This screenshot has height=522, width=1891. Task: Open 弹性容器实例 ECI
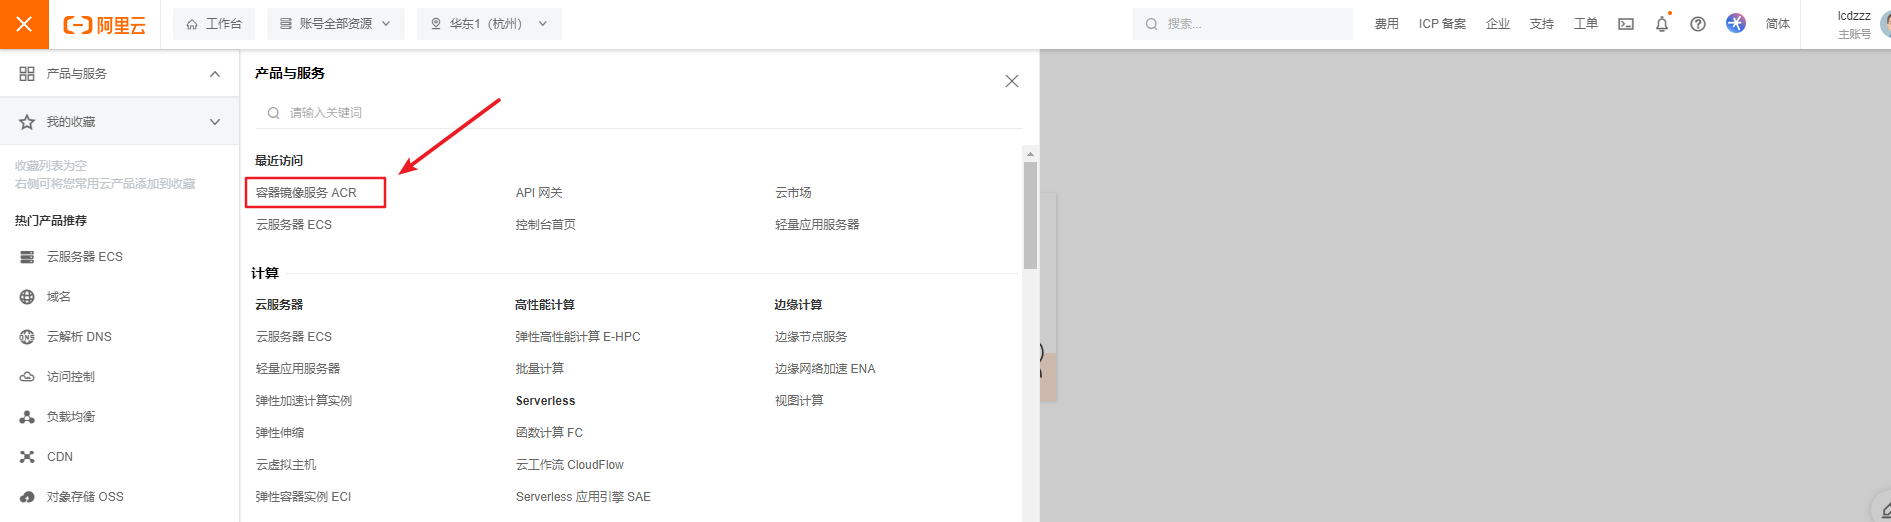click(304, 497)
